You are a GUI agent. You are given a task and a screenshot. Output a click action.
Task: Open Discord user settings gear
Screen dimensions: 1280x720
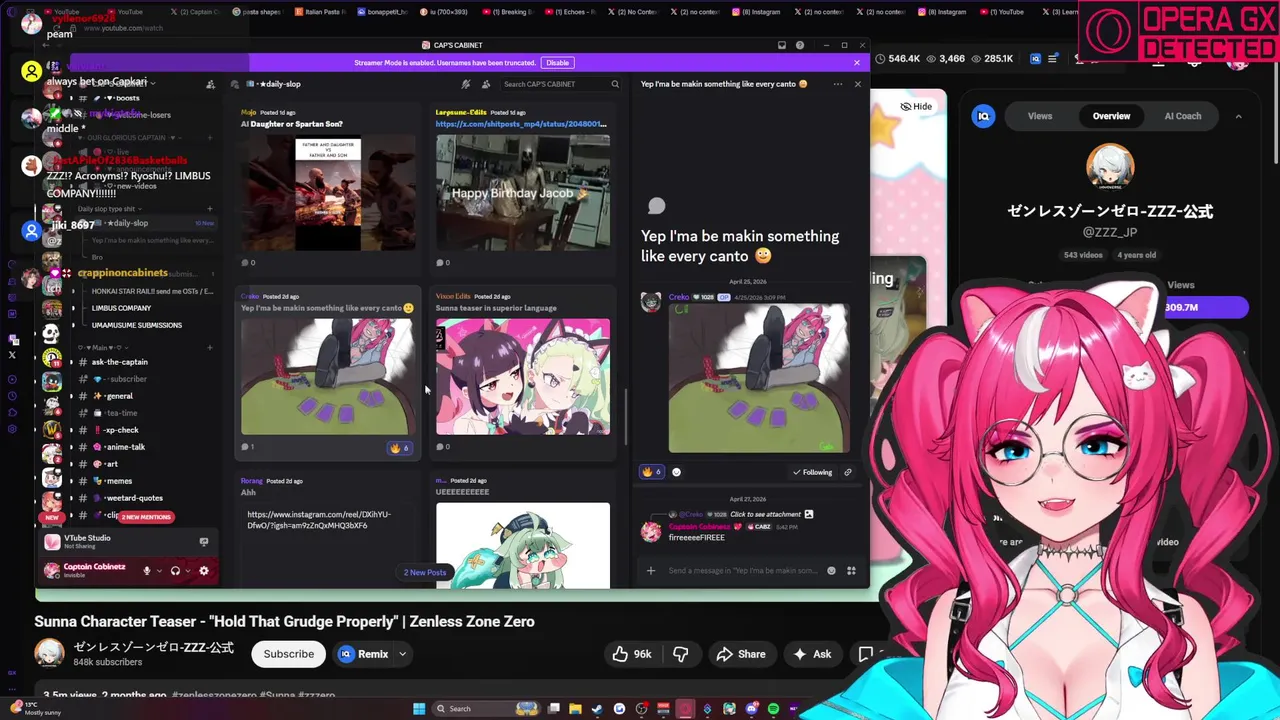click(x=204, y=571)
